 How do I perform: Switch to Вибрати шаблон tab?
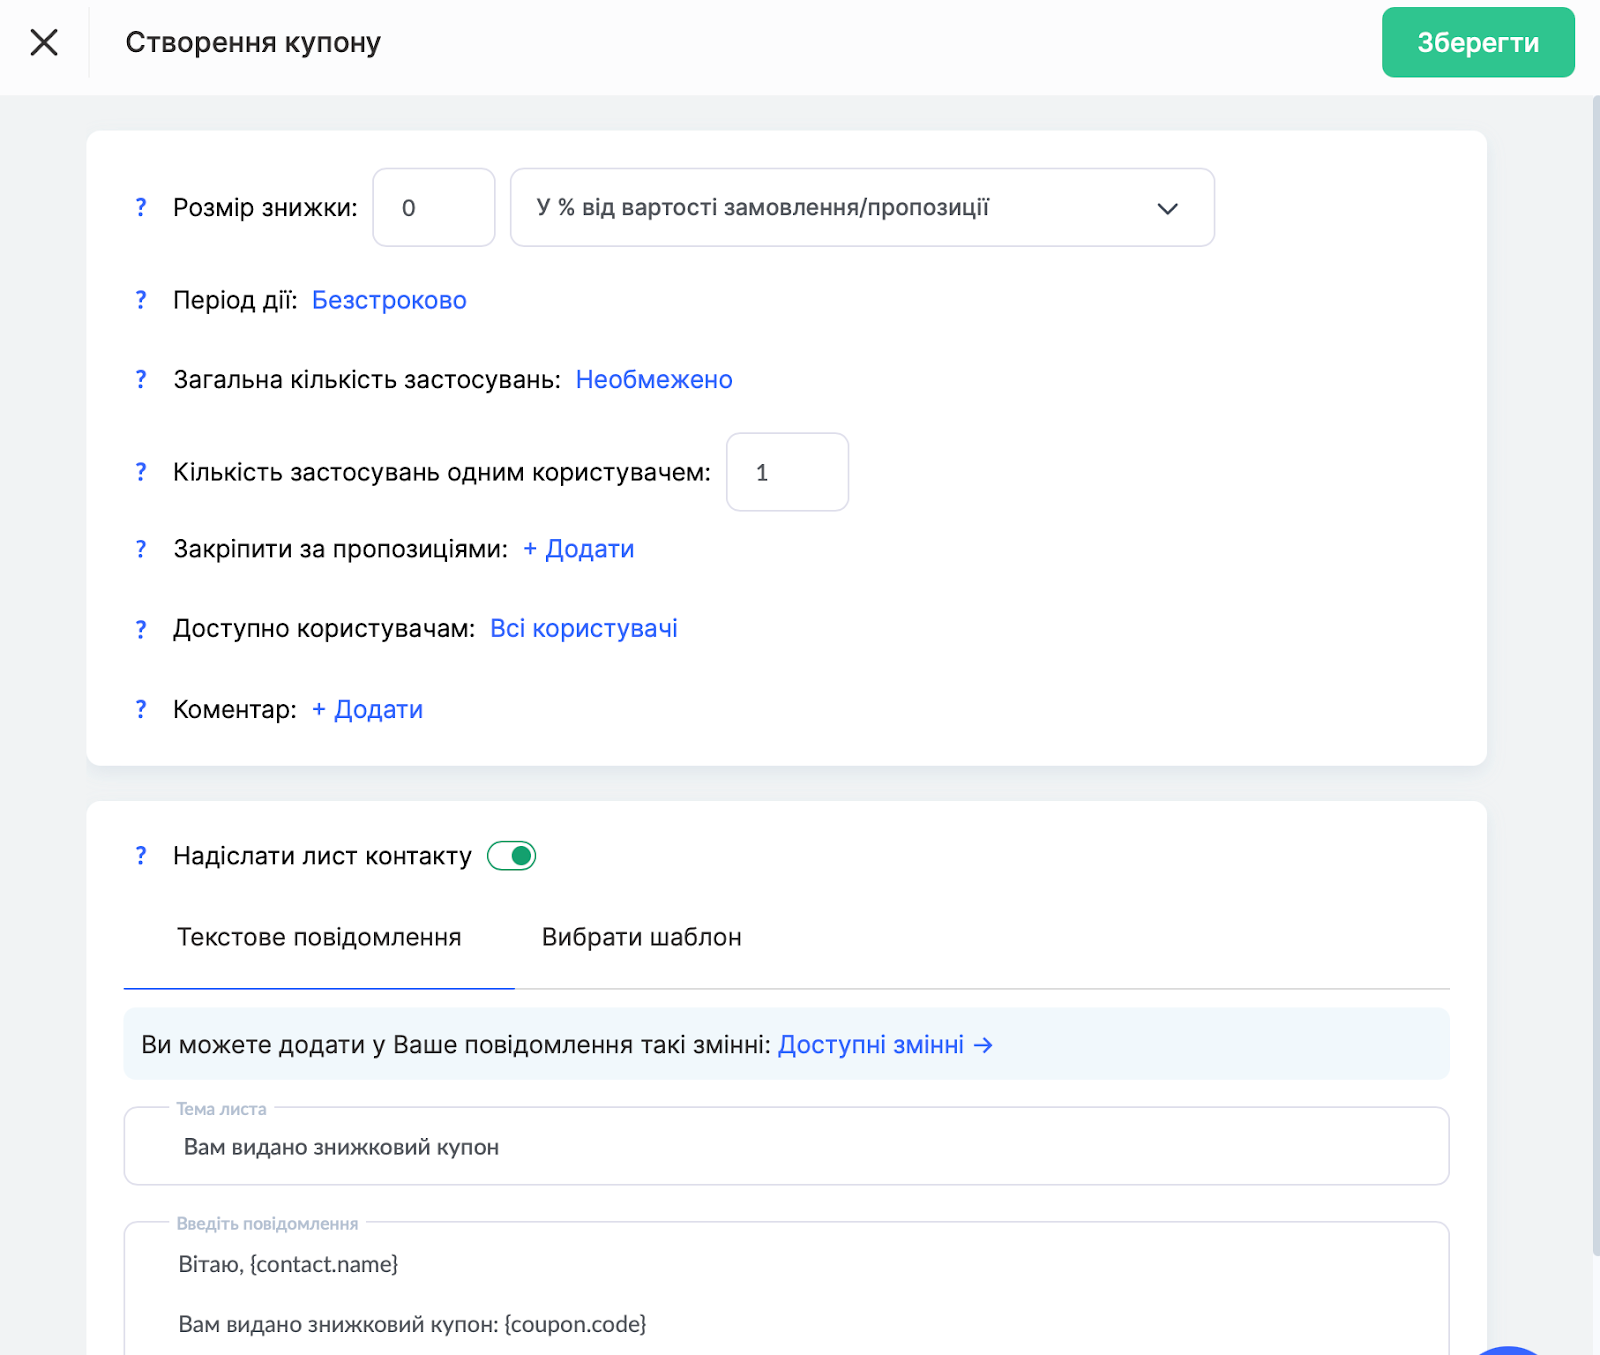click(x=641, y=937)
